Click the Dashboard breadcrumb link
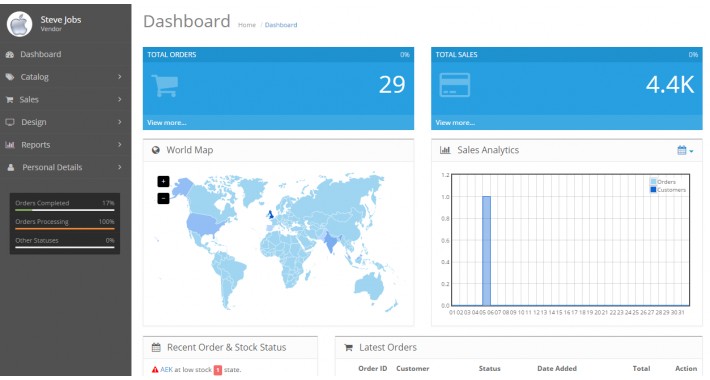This screenshot has height=380, width=710. [281, 25]
